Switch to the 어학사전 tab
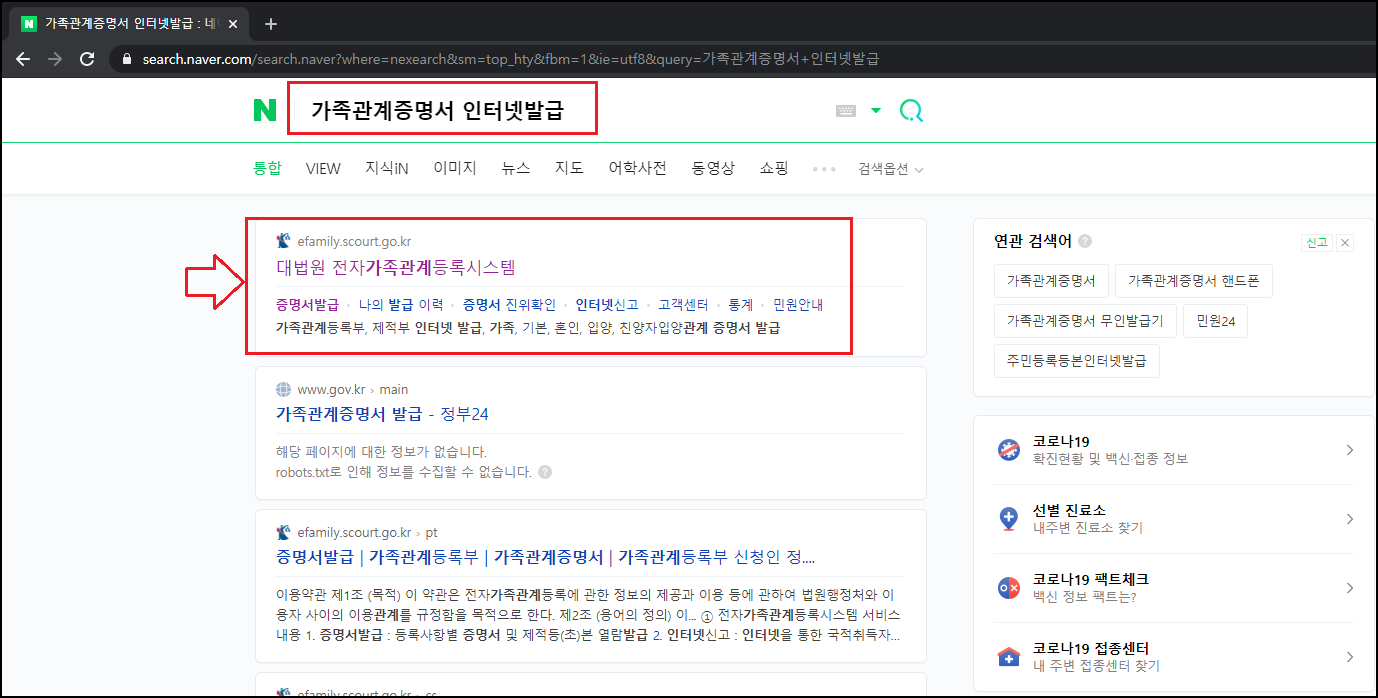 [x=637, y=169]
